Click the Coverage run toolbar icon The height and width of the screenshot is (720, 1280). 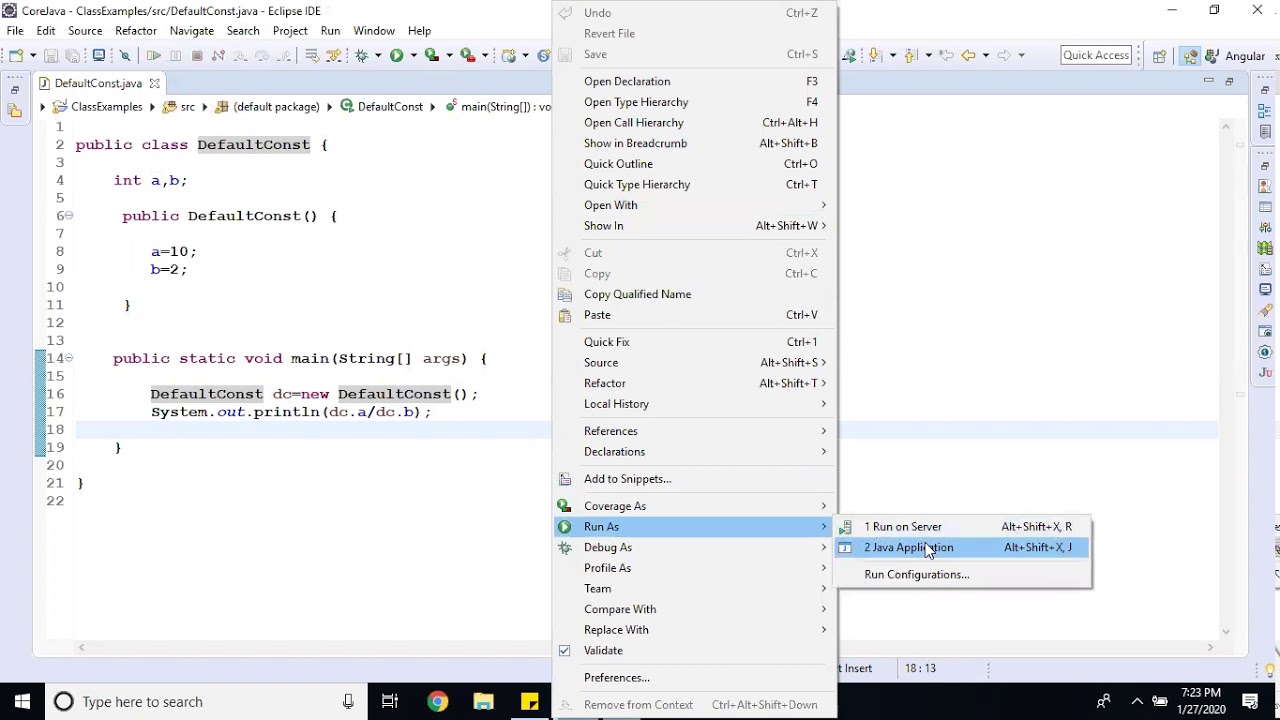click(x=432, y=55)
